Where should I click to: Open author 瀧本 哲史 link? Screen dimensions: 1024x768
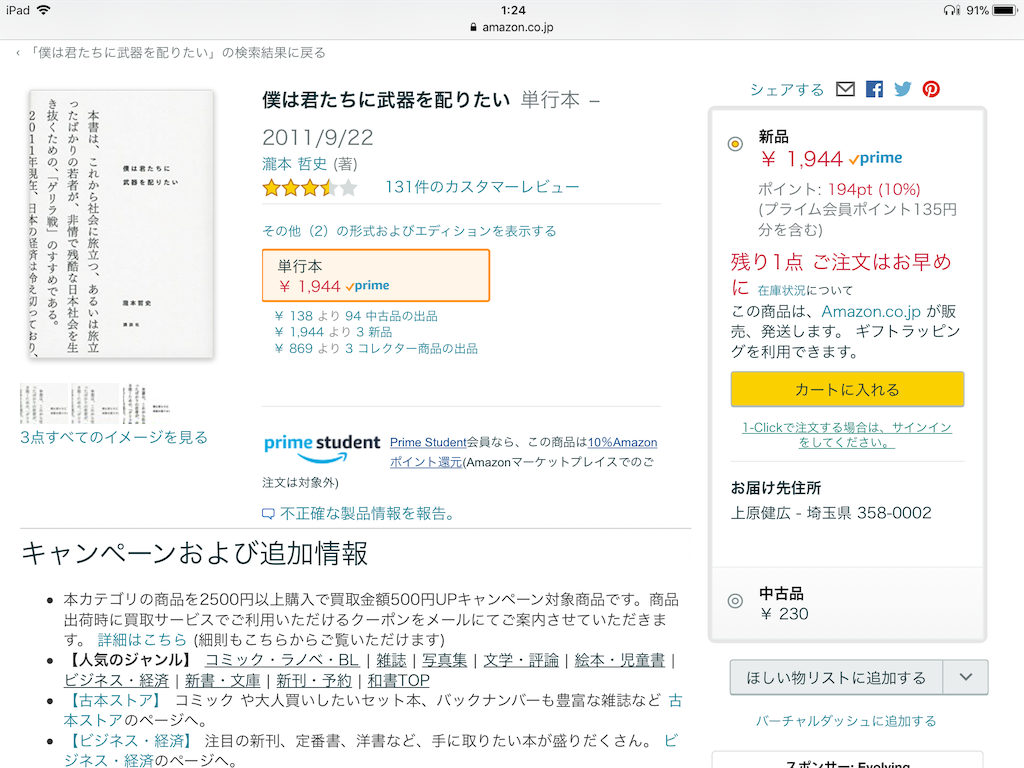tap(295, 164)
